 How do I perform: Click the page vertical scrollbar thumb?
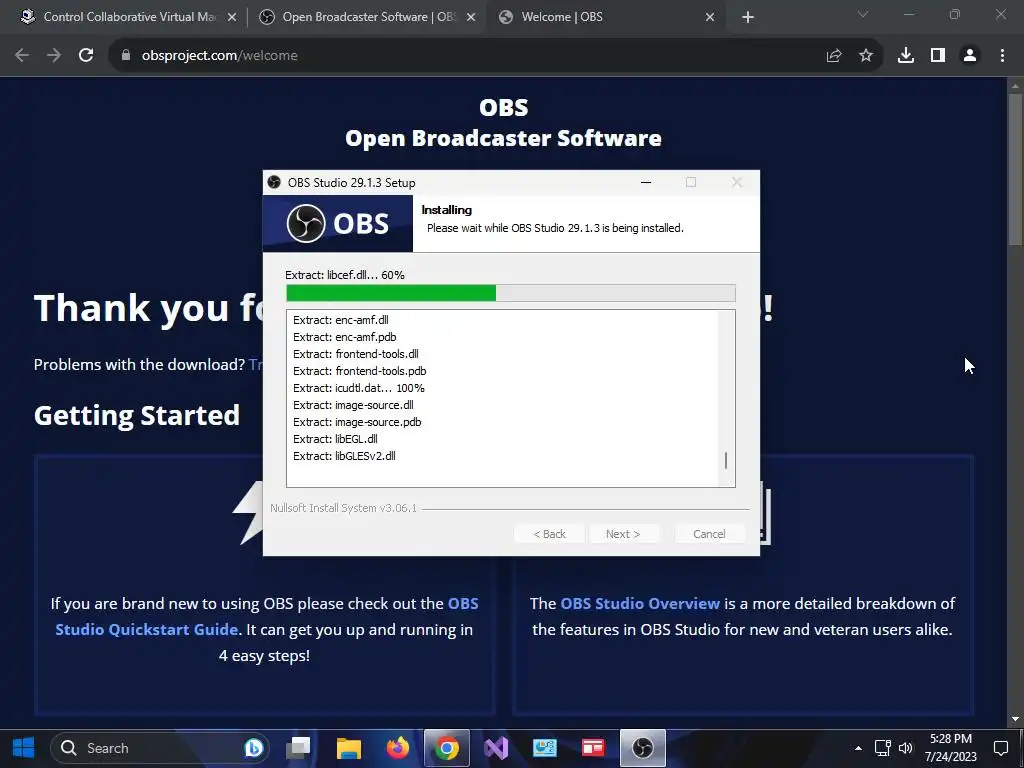[x=1015, y=170]
